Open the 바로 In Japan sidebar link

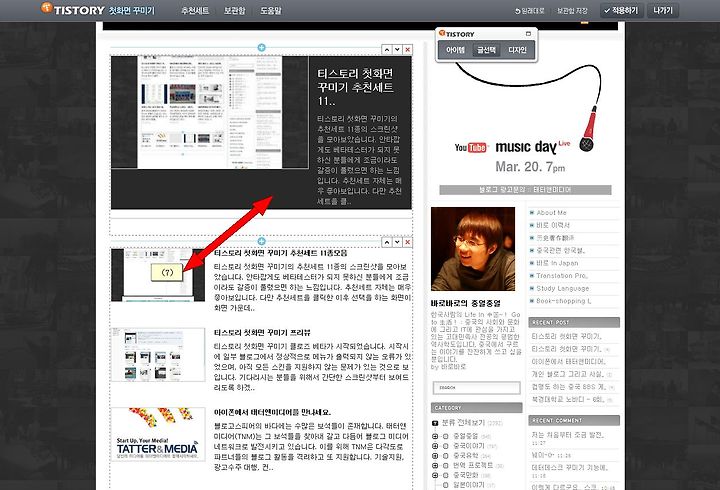pyautogui.click(x=557, y=263)
